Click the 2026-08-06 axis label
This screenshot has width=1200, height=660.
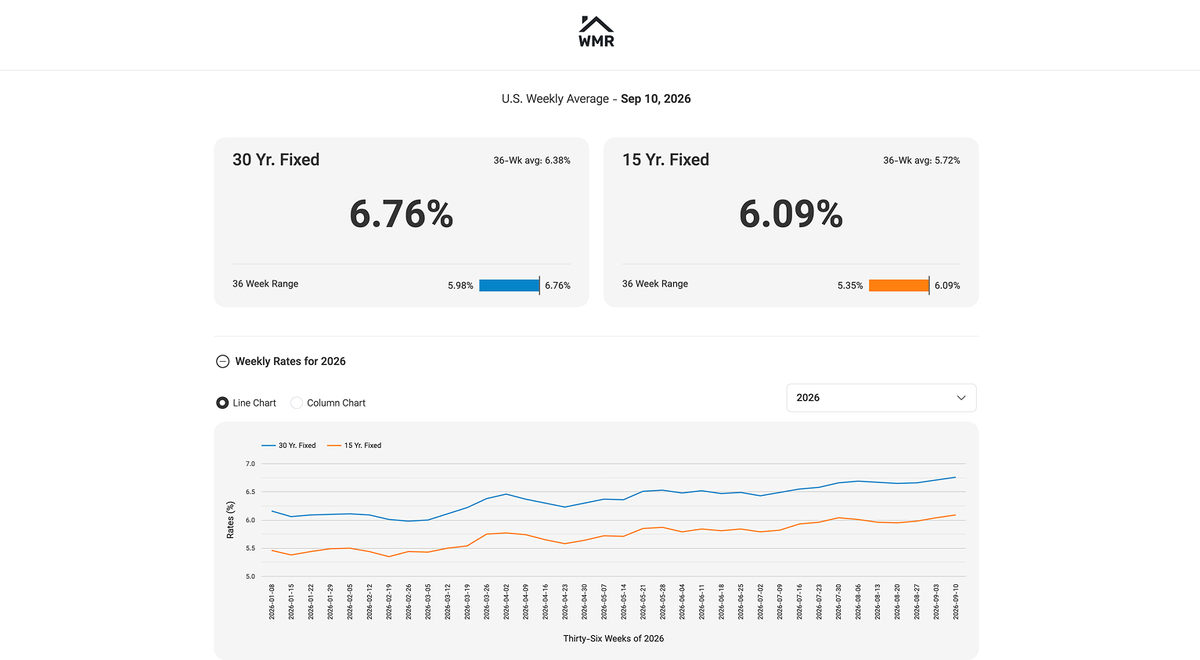pos(858,602)
